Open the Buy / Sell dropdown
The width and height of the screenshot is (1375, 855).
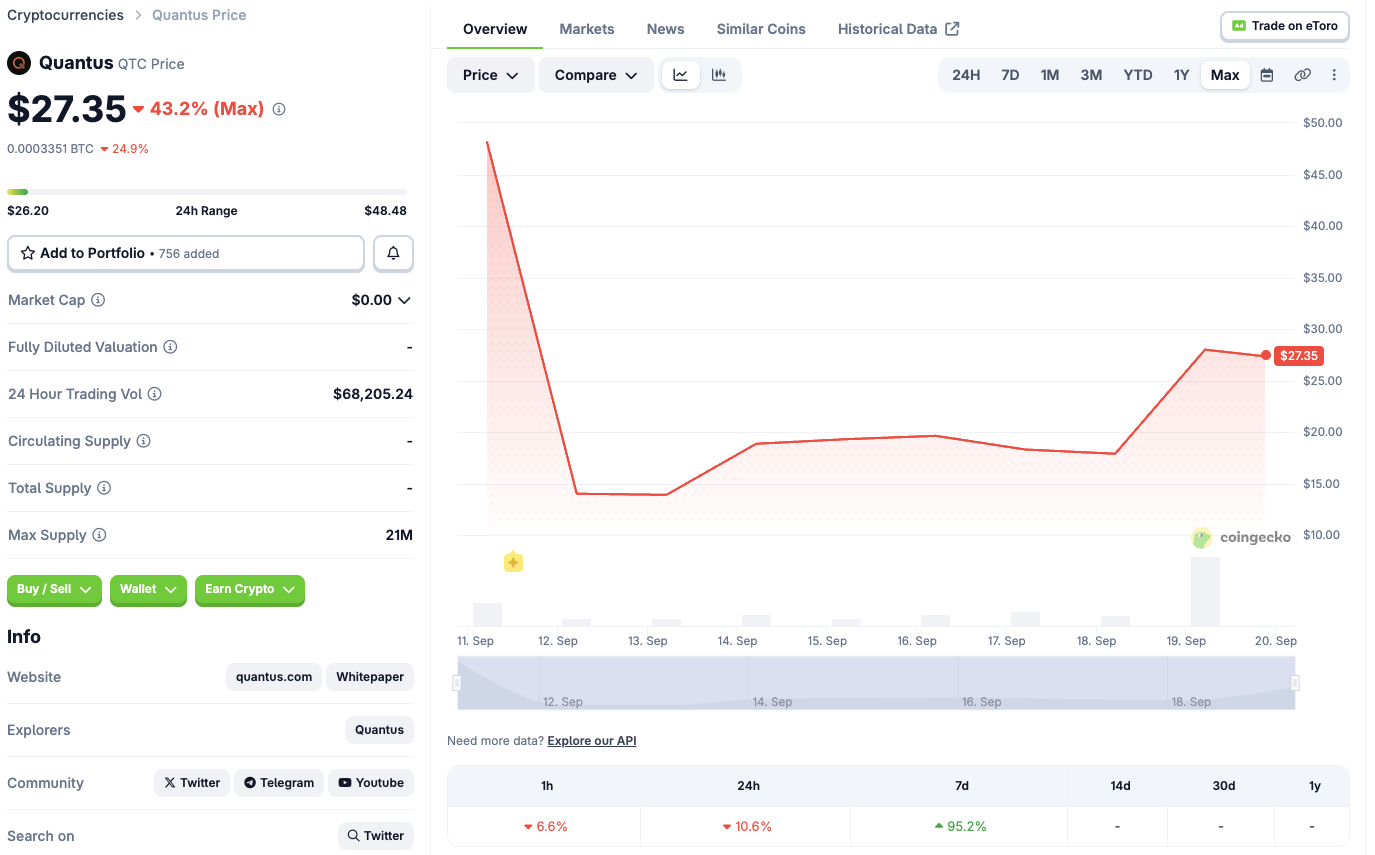click(x=54, y=590)
